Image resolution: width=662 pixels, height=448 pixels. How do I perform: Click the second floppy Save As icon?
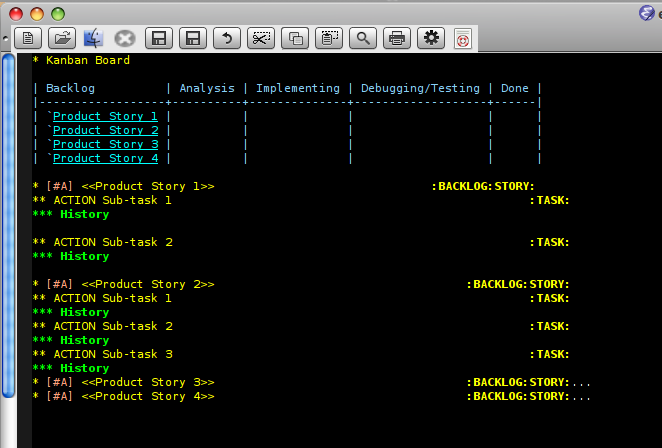(193, 38)
